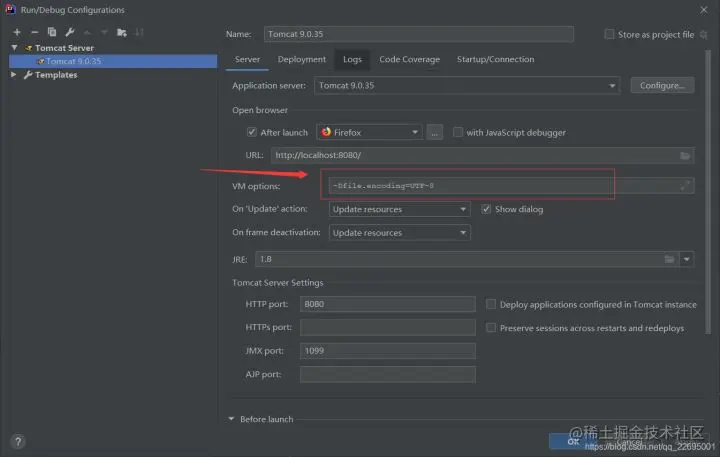Close the Run/Debug Configurations dialog
Image resolution: width=720 pixels, height=457 pixels.
pos(703,10)
